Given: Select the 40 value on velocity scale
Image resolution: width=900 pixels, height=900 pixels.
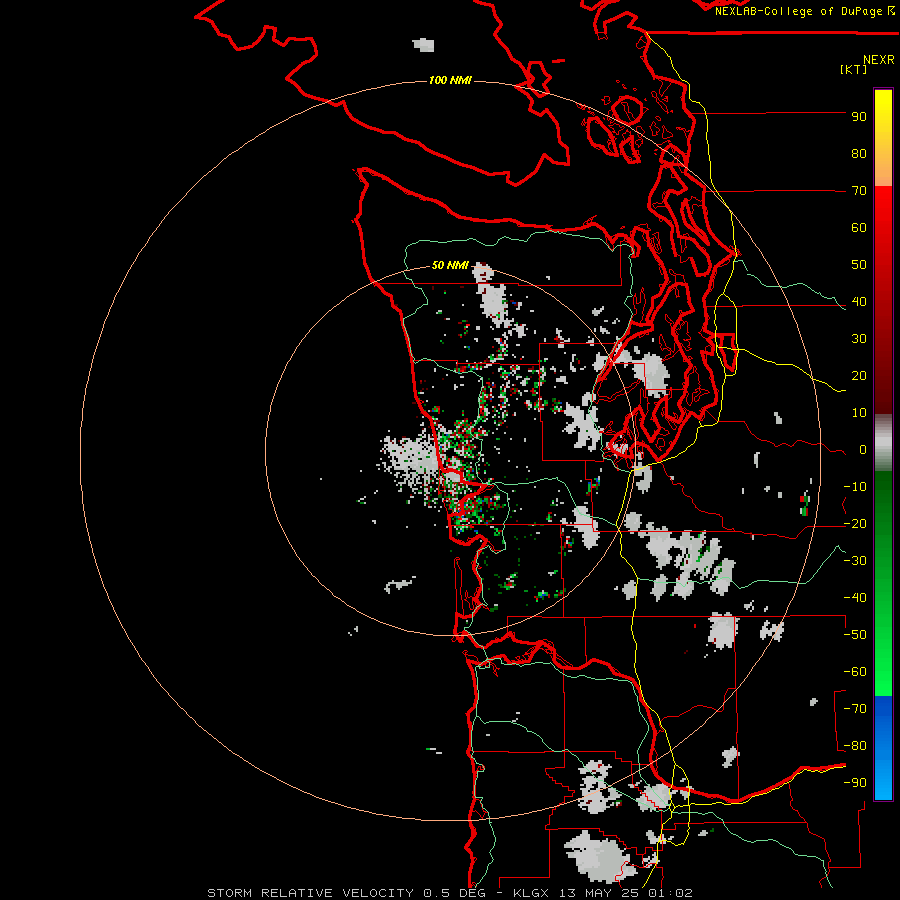Looking at the screenshot, I should 859,302.
